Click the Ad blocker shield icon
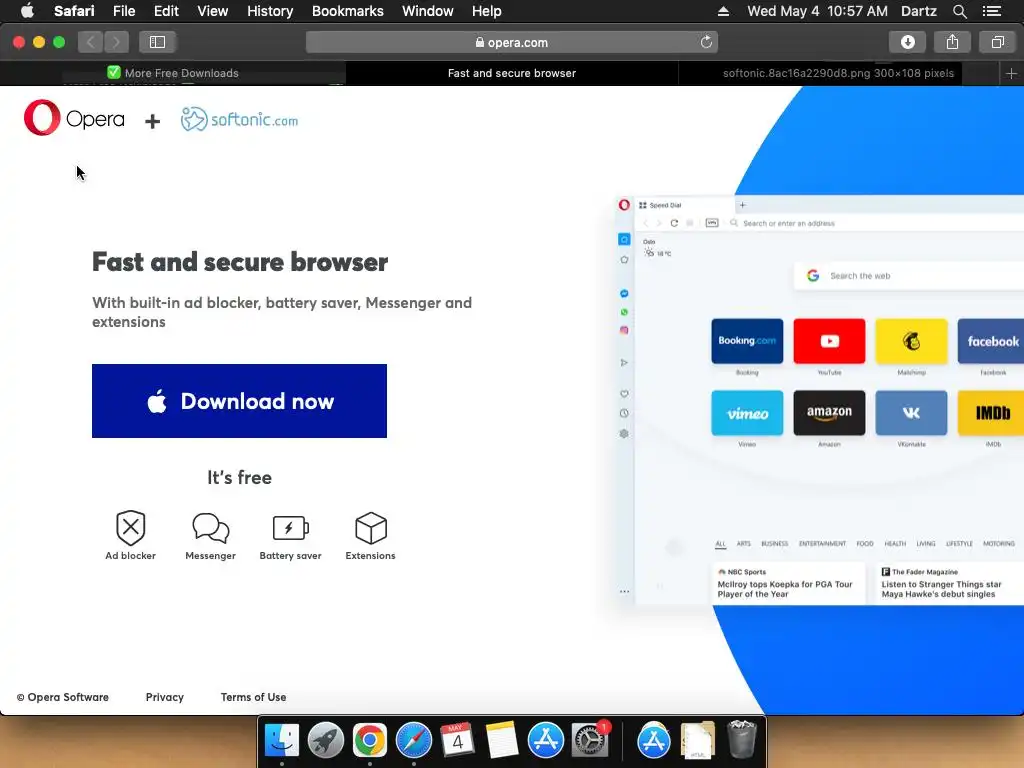 coord(131,528)
